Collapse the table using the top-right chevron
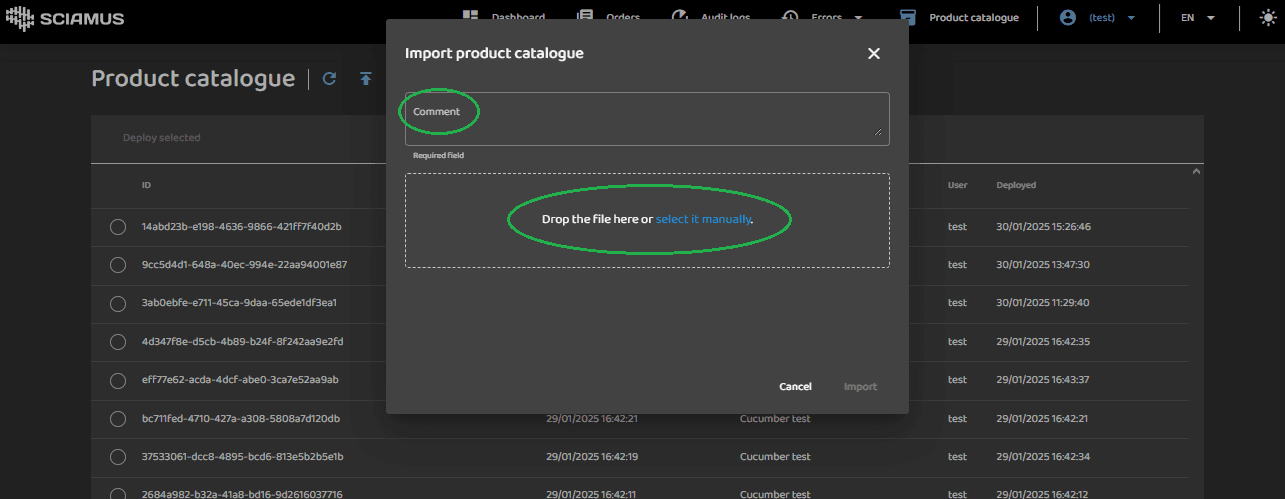Image resolution: width=1285 pixels, height=499 pixels. [1196, 172]
